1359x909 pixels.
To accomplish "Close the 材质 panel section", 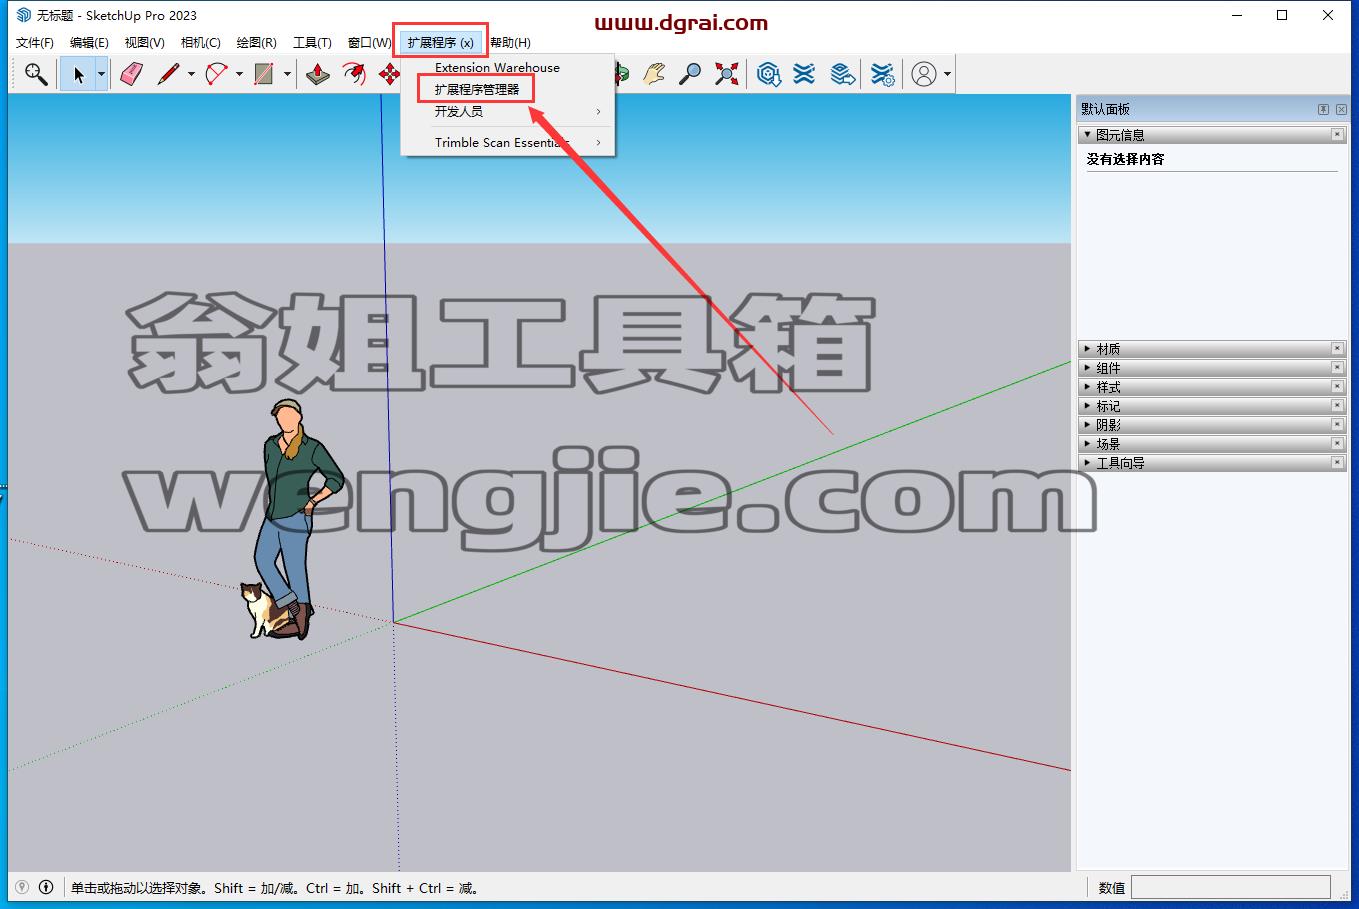I will click(1337, 349).
